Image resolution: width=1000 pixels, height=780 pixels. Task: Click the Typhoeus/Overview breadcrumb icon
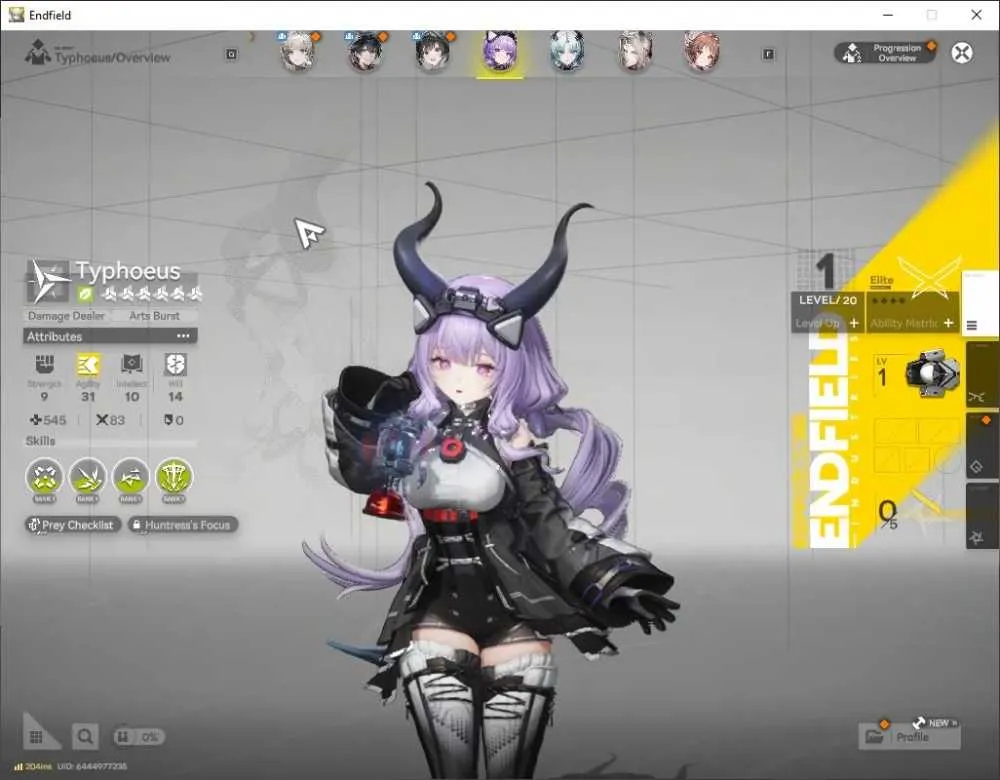pyautogui.click(x=38, y=52)
